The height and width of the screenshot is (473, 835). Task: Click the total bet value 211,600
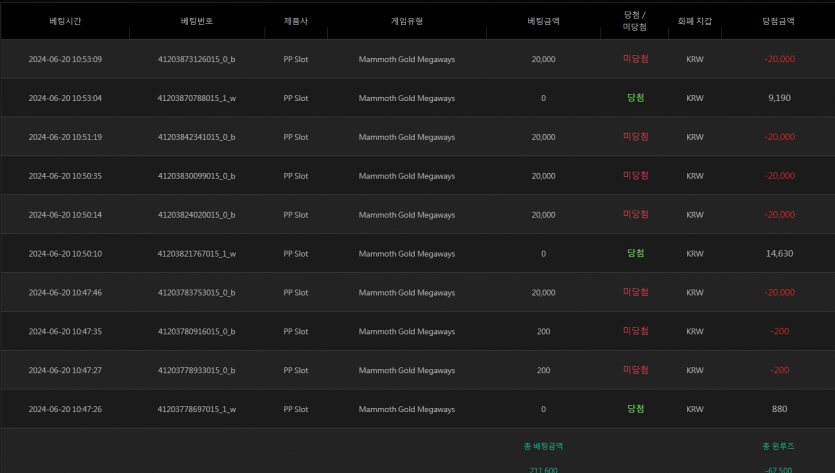[543, 470]
